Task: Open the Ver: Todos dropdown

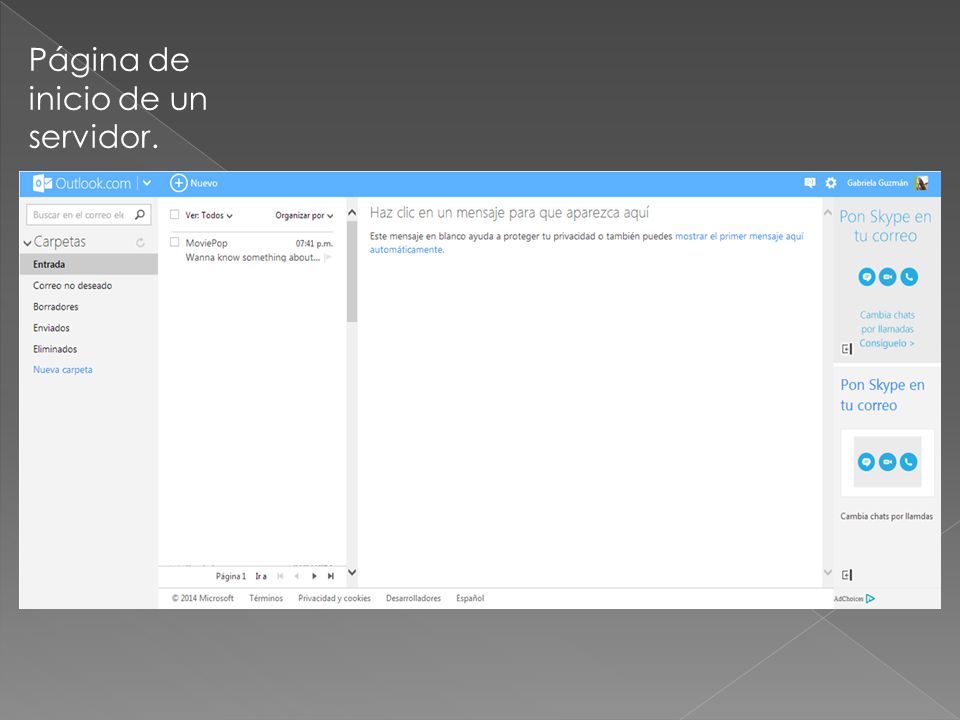Action: 209,216
